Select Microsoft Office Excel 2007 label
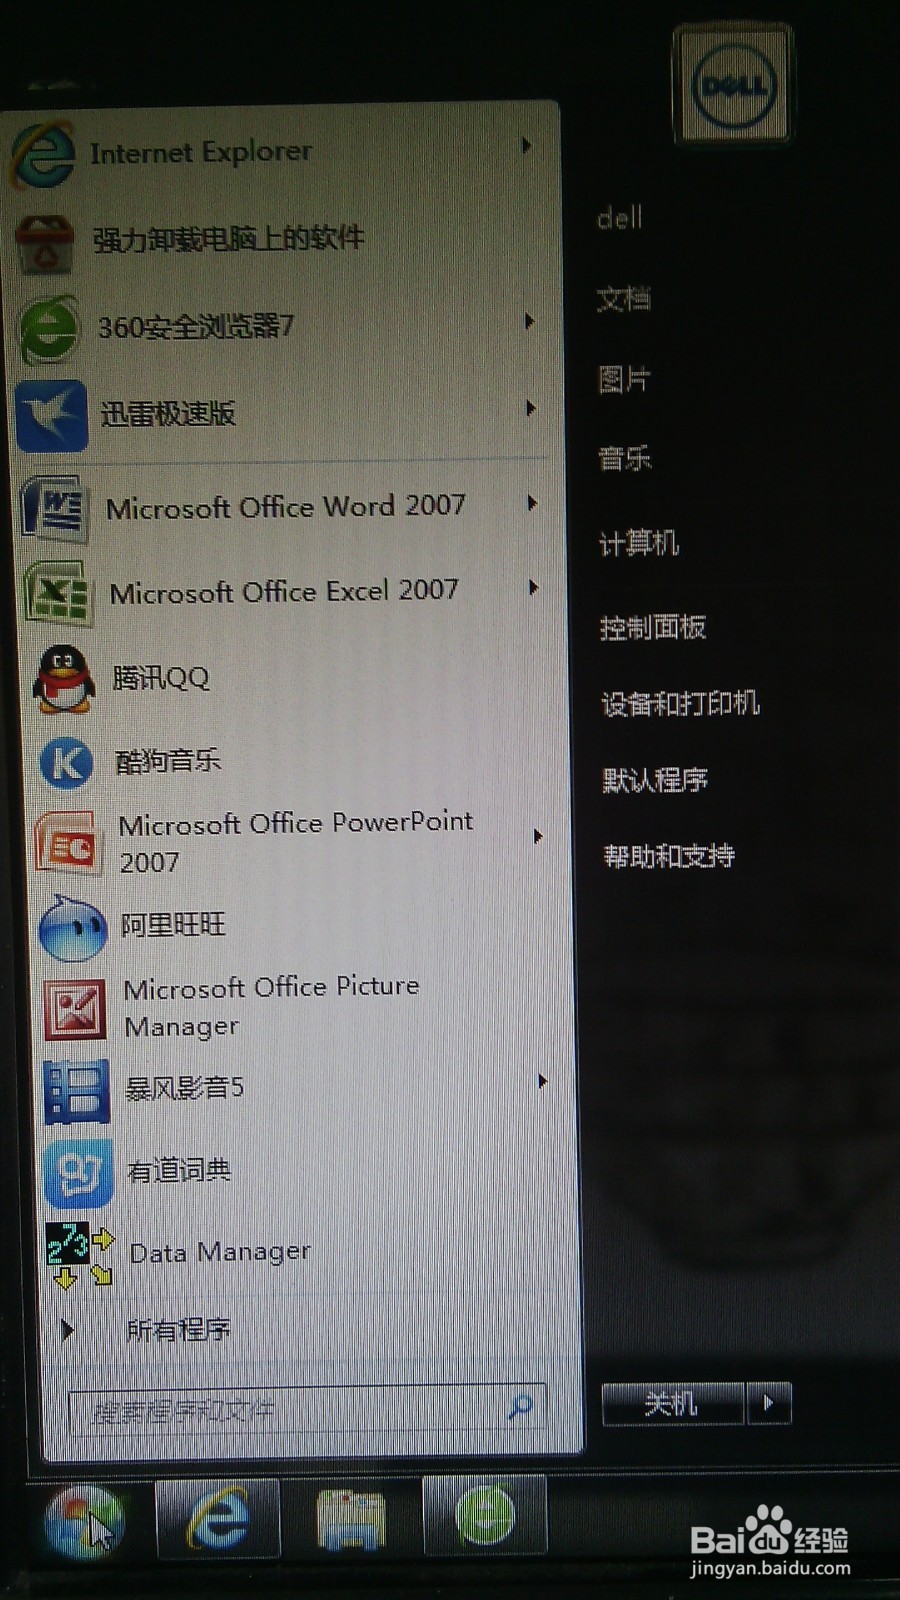The width and height of the screenshot is (900, 1600). [x=284, y=591]
